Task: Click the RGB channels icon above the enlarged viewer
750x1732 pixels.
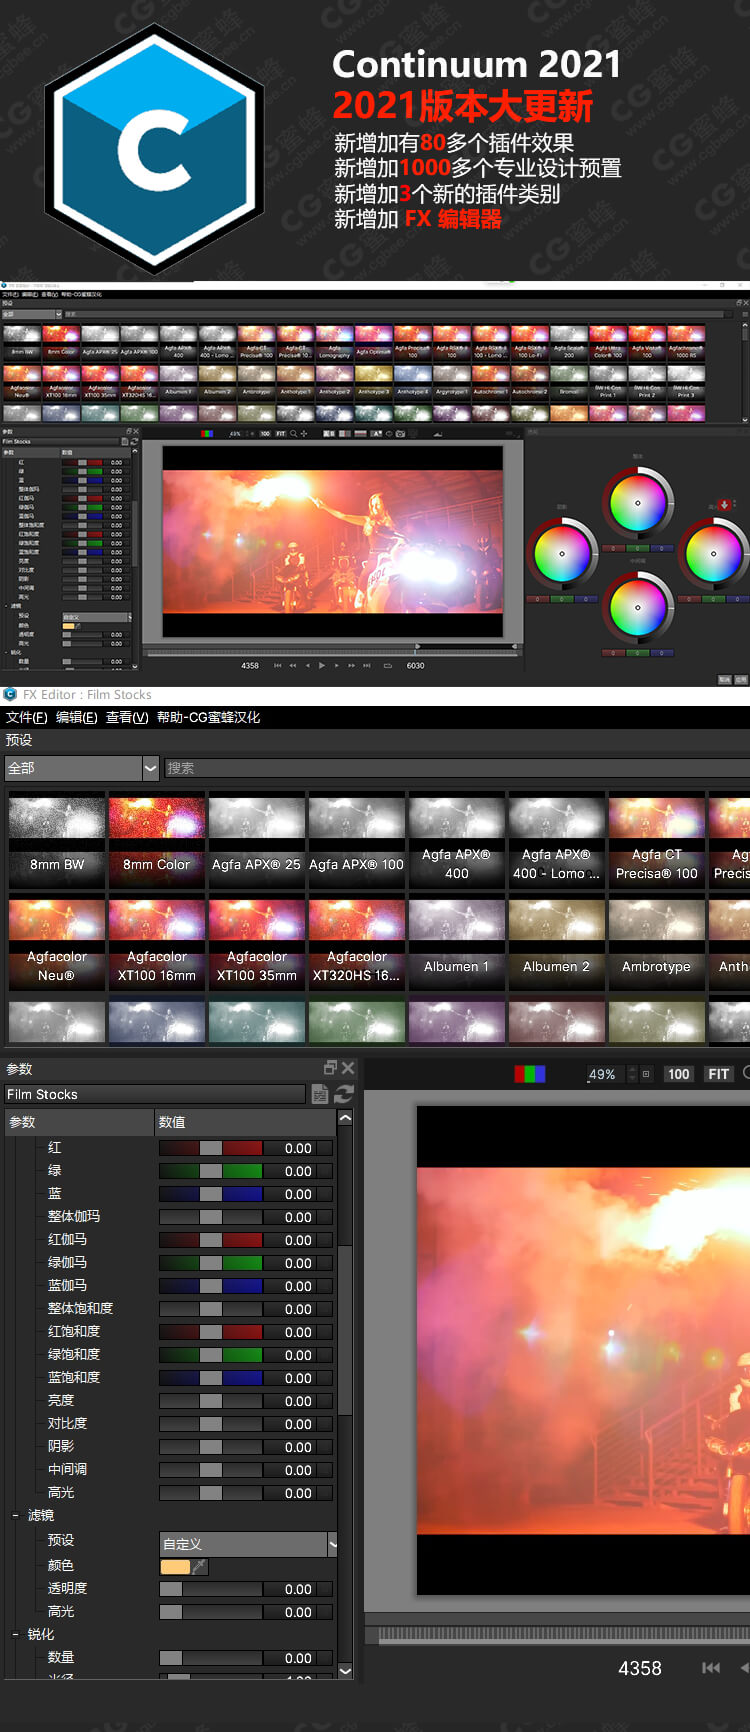Action: (530, 1074)
